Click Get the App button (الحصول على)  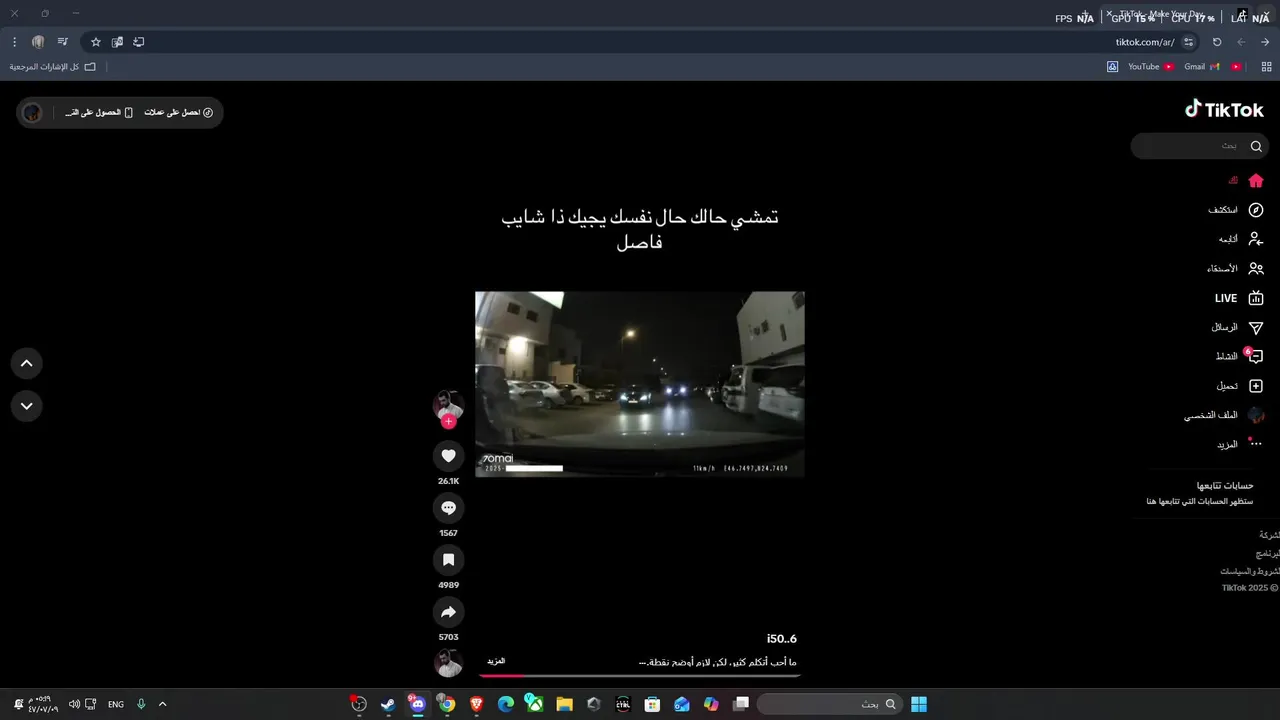point(99,112)
